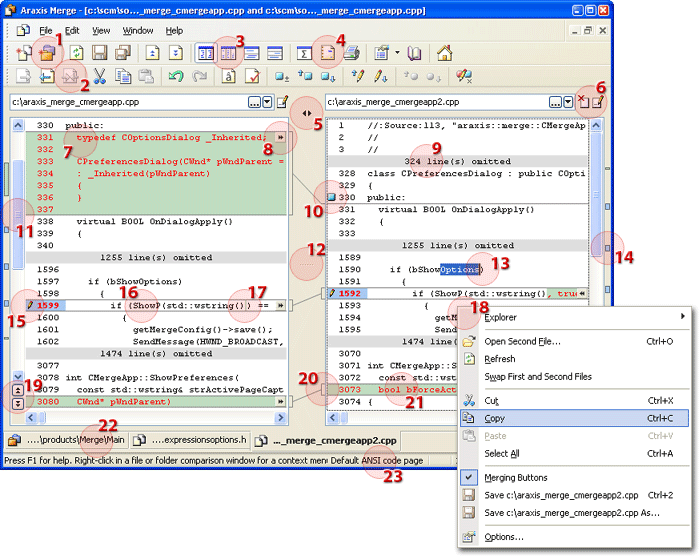Switch to the products\Merge\Main tab
This screenshot has height=557, width=700.
click(67, 440)
